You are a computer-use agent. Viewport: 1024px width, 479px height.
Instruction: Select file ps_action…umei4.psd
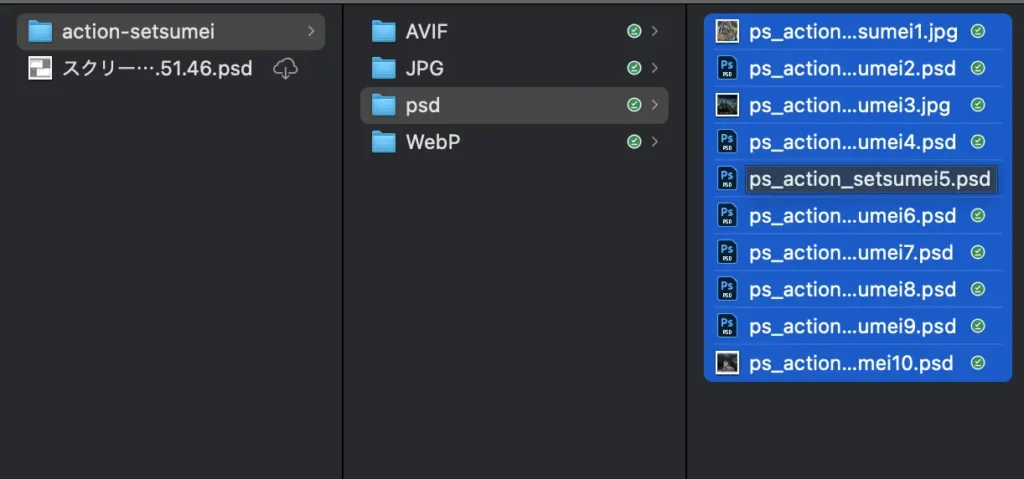(x=852, y=142)
